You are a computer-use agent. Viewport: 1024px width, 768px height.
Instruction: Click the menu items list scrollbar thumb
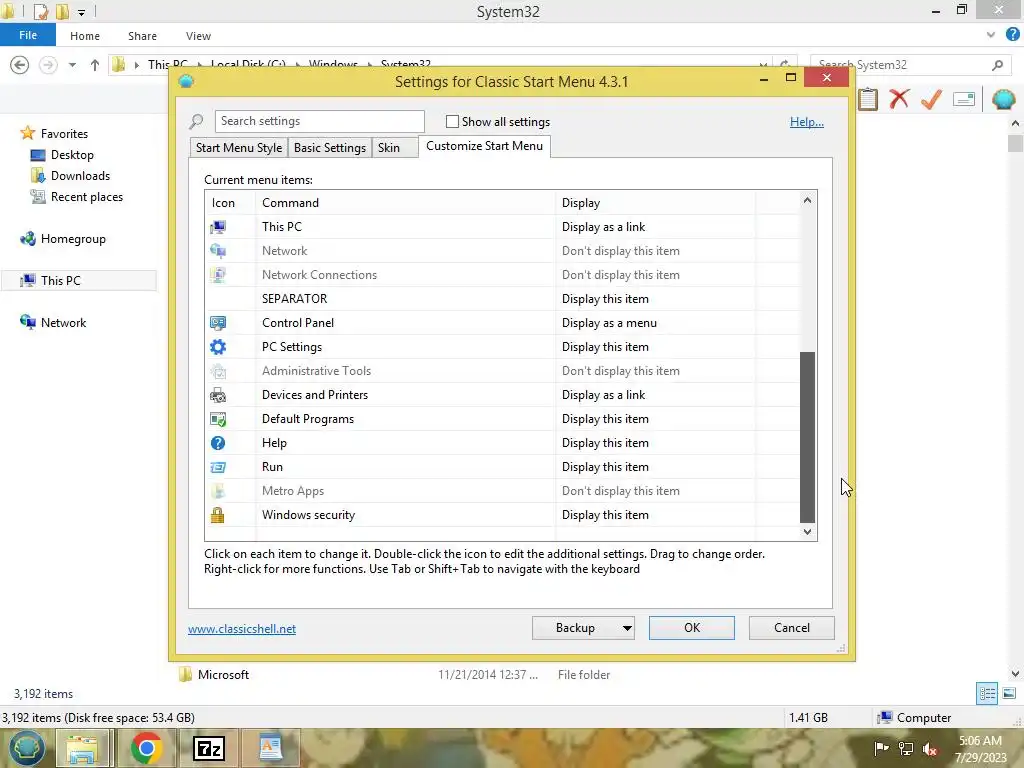pos(807,438)
